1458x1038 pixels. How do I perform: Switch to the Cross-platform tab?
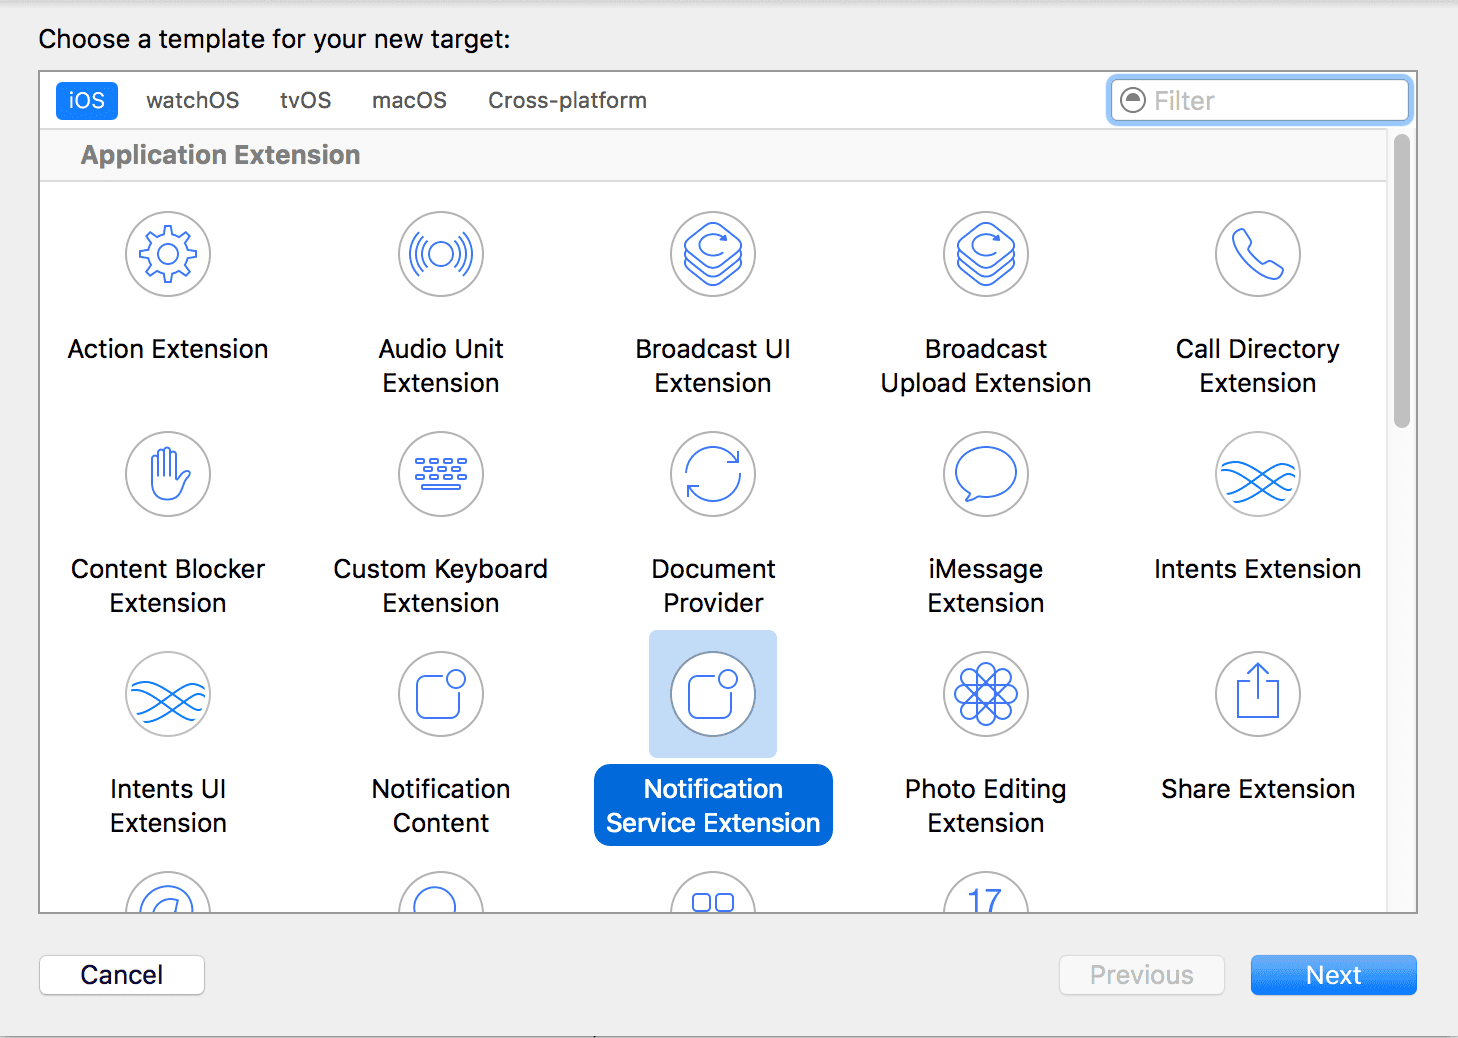point(567,101)
